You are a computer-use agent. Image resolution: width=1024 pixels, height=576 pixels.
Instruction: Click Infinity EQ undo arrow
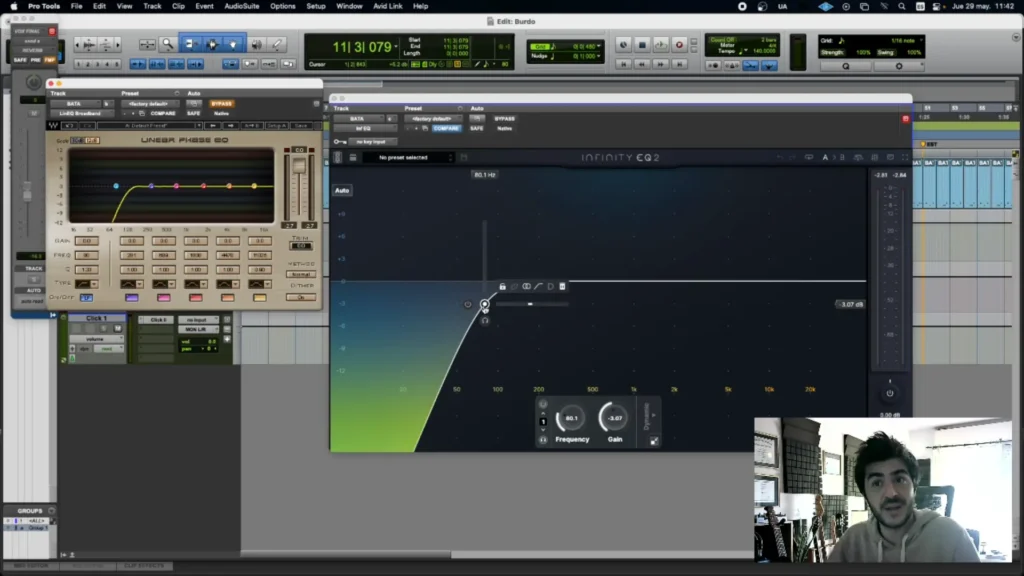coord(780,157)
